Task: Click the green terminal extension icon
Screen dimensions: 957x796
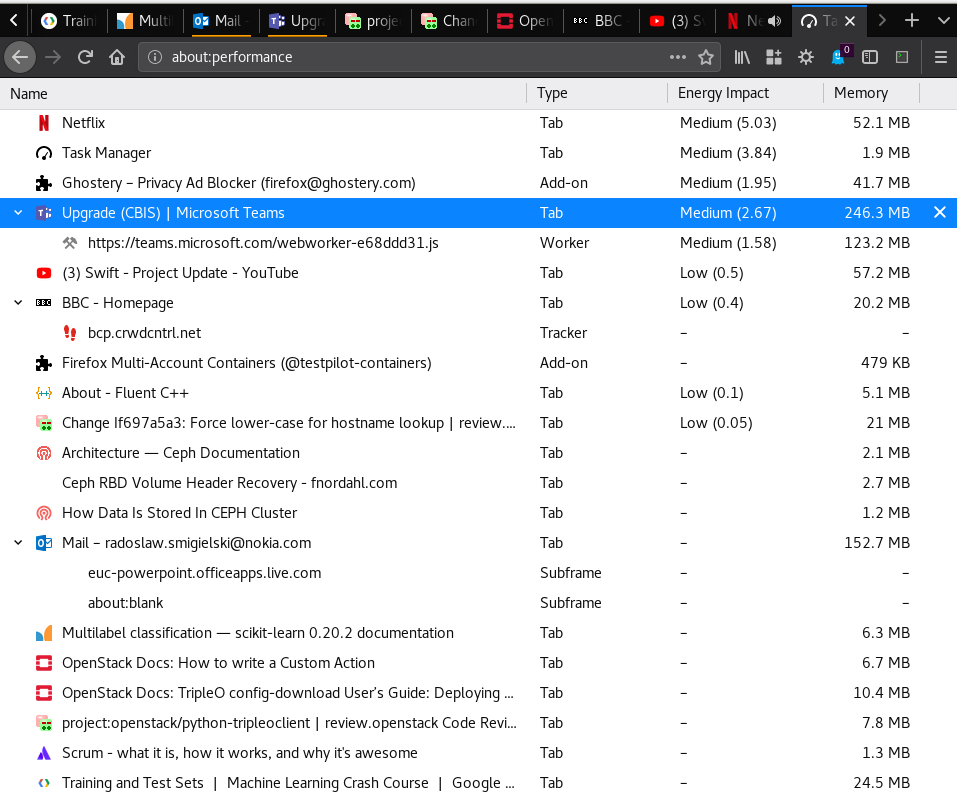Action: [901, 57]
